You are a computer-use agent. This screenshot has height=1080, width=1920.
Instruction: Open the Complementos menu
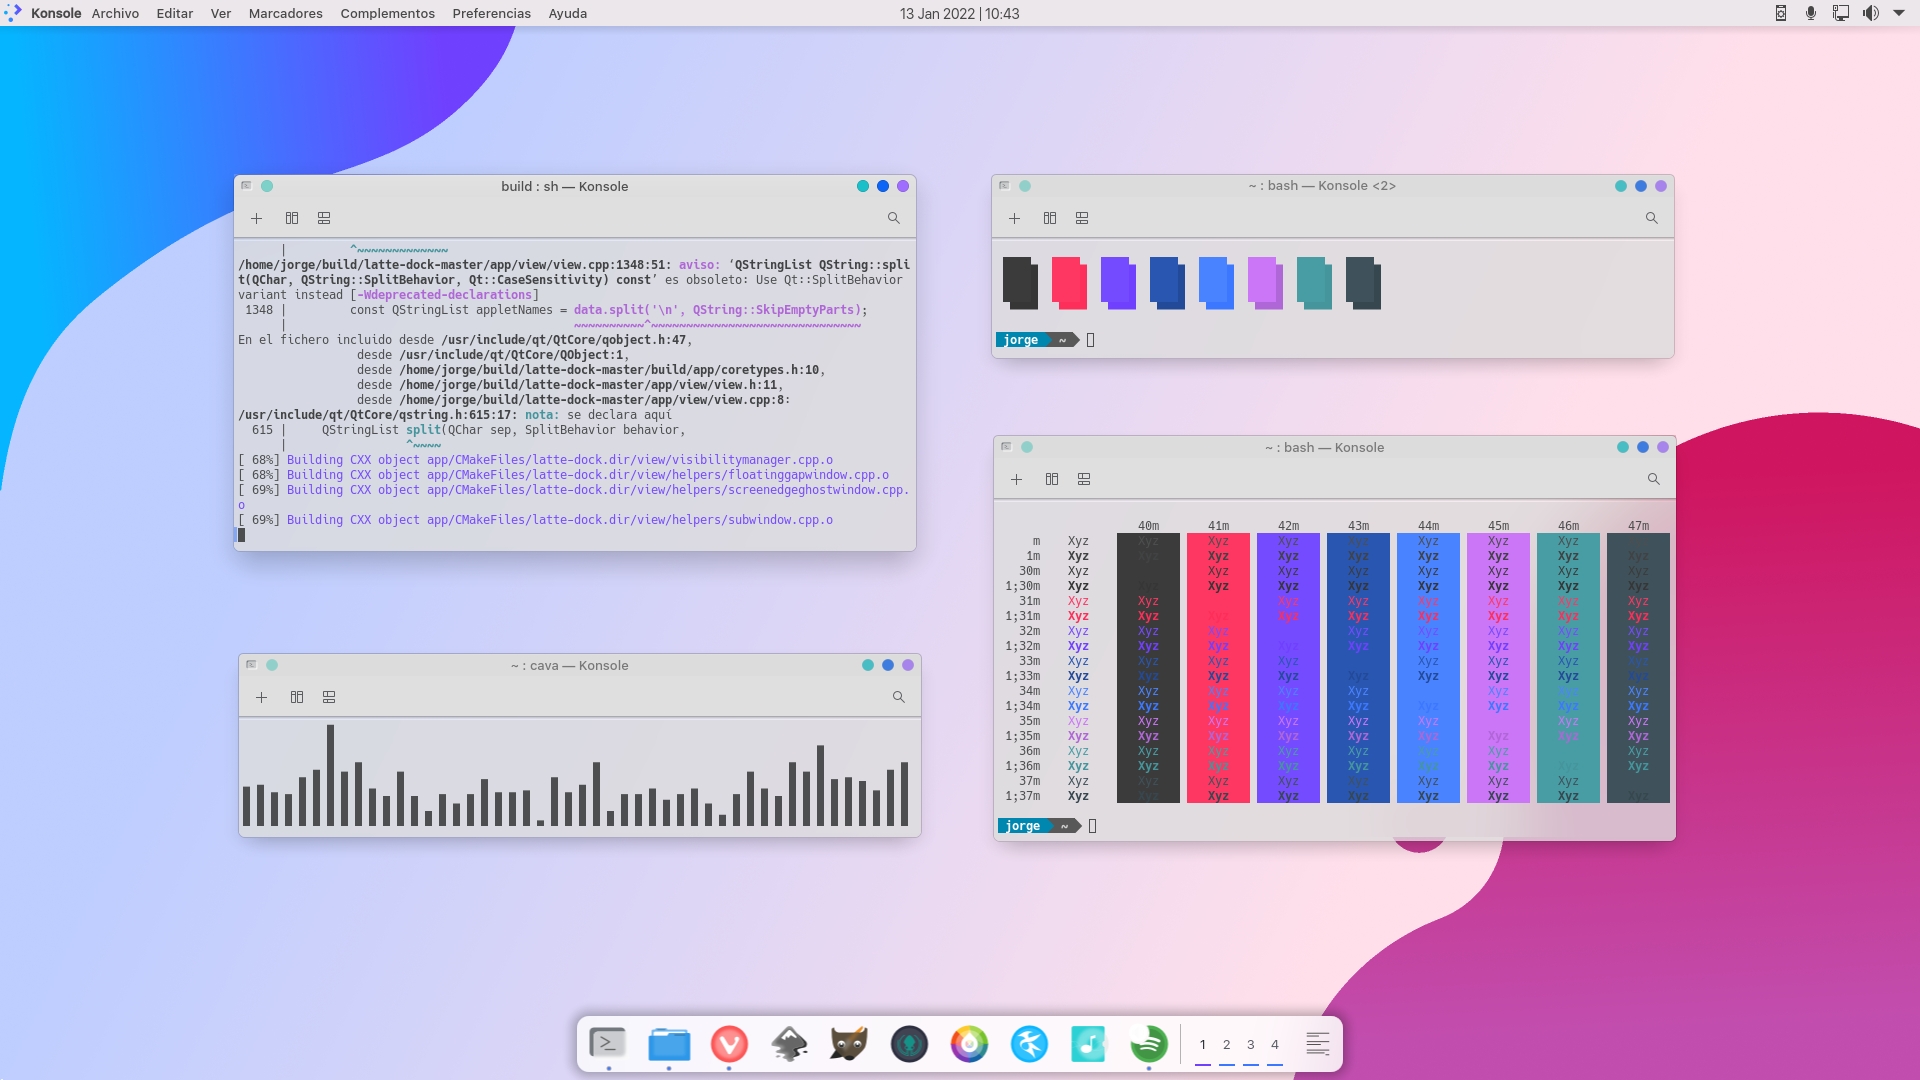coord(387,13)
